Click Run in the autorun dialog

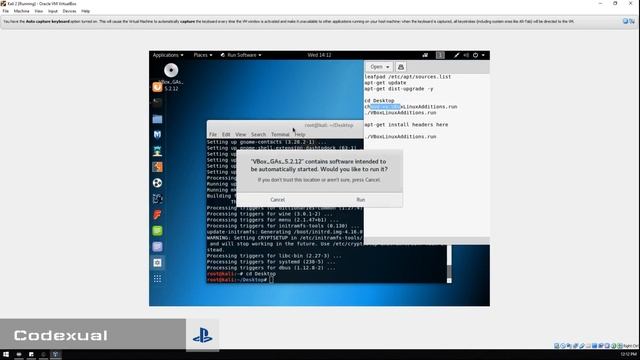pos(361,200)
